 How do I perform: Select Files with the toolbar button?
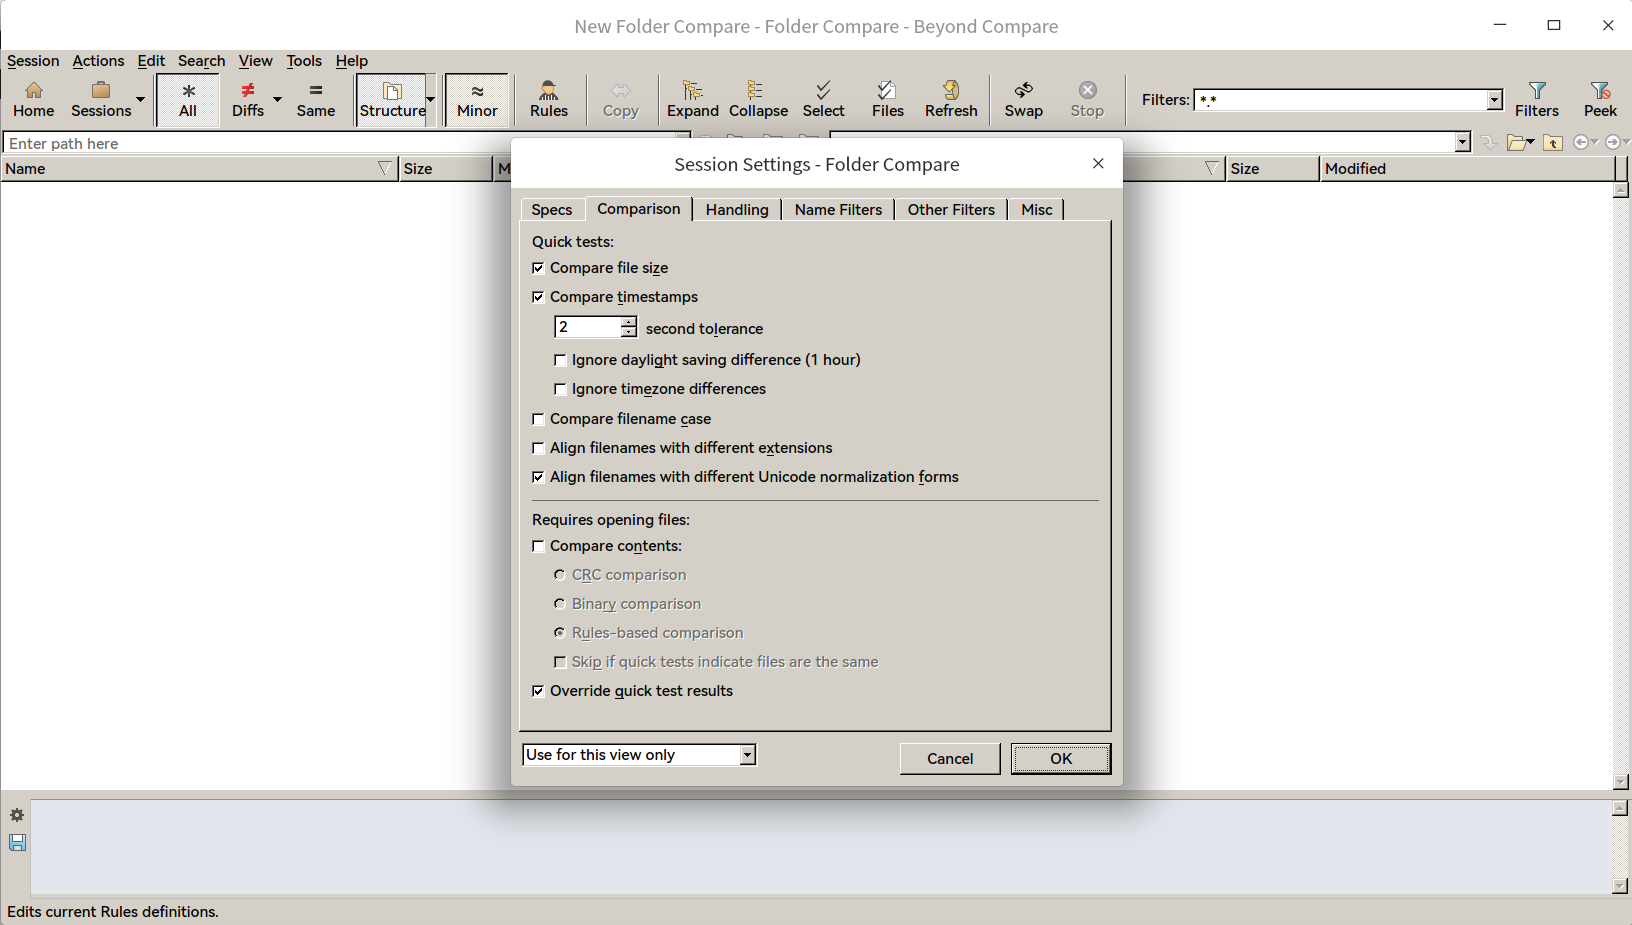(888, 100)
